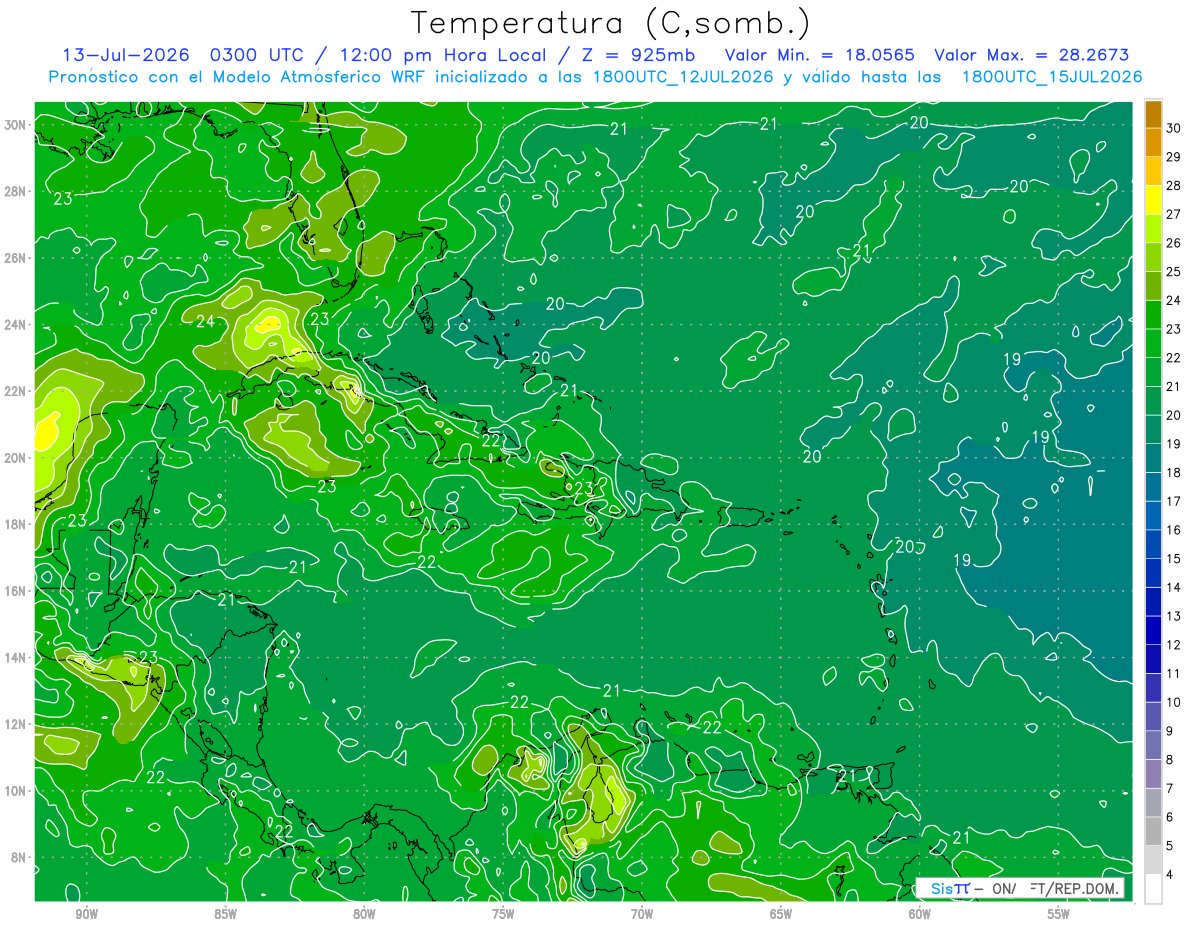
Task: Click colorbar scale value "7"
Action: tap(1170, 789)
